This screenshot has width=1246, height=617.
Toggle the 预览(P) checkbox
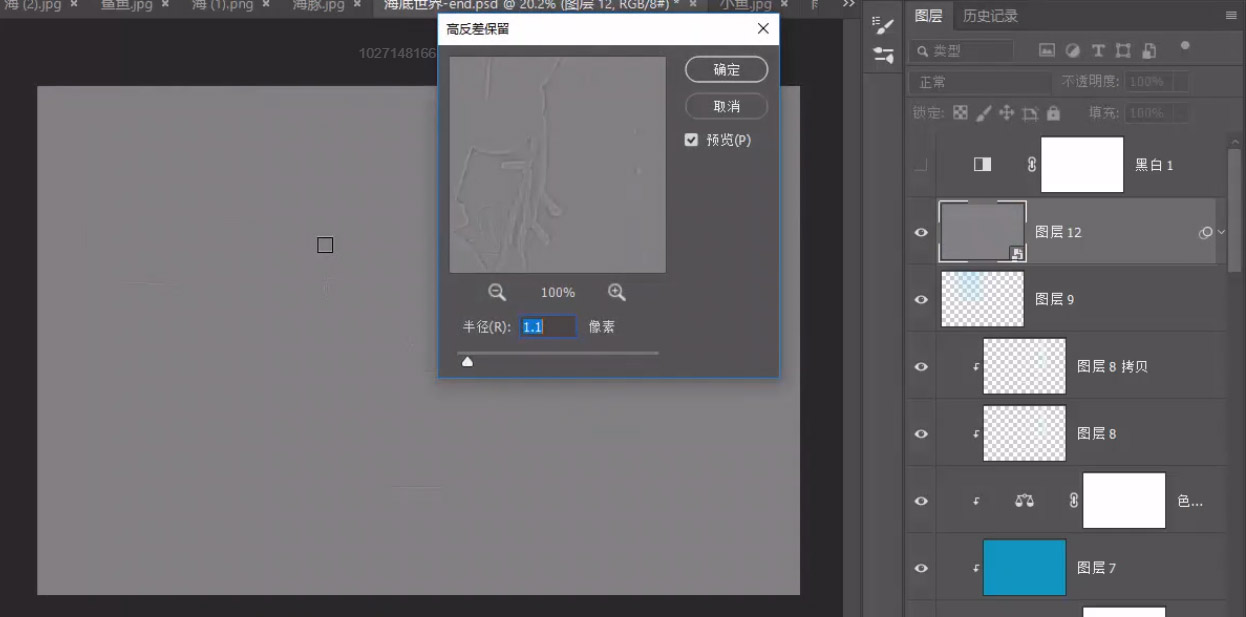coord(691,140)
